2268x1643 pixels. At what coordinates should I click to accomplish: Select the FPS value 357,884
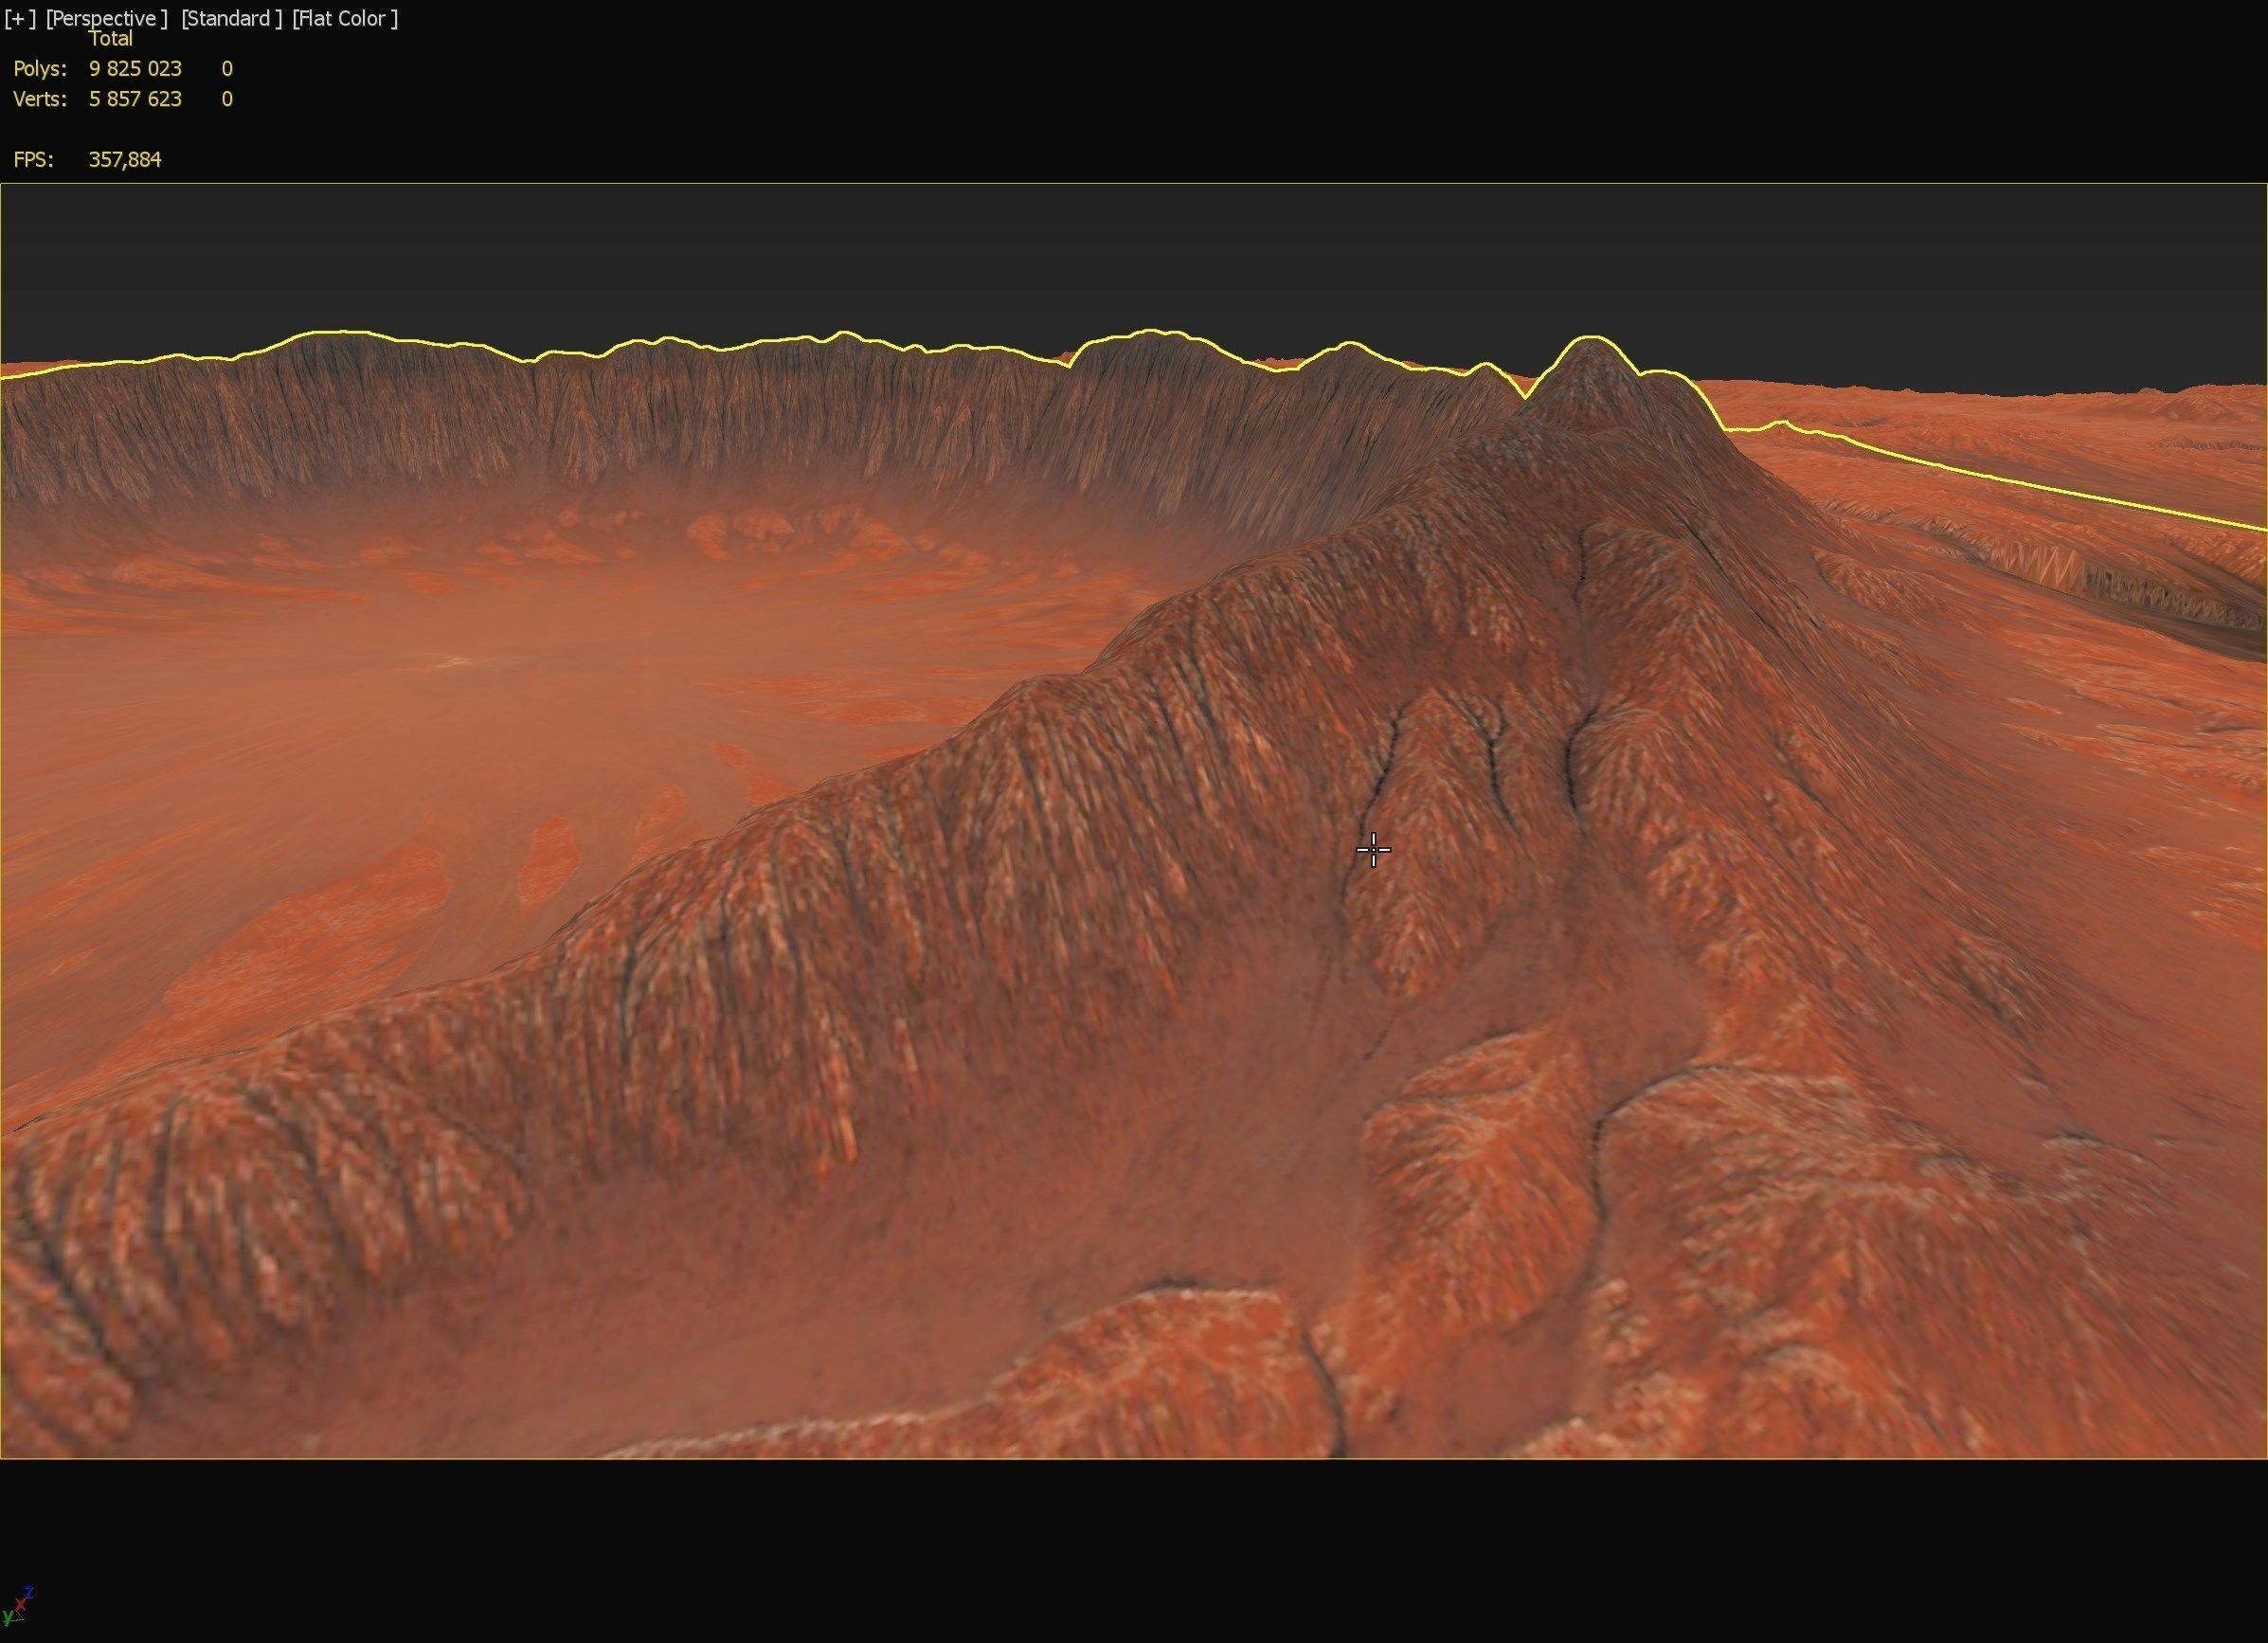[x=125, y=160]
